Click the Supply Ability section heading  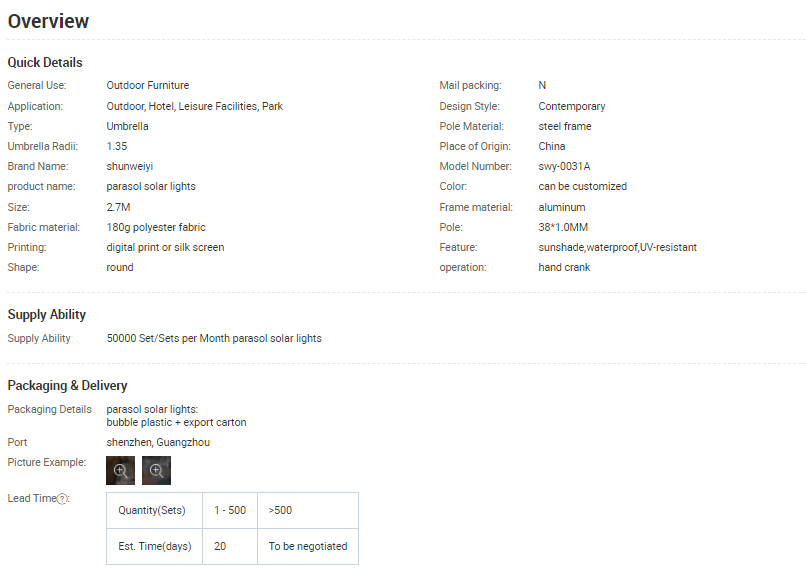click(46, 315)
